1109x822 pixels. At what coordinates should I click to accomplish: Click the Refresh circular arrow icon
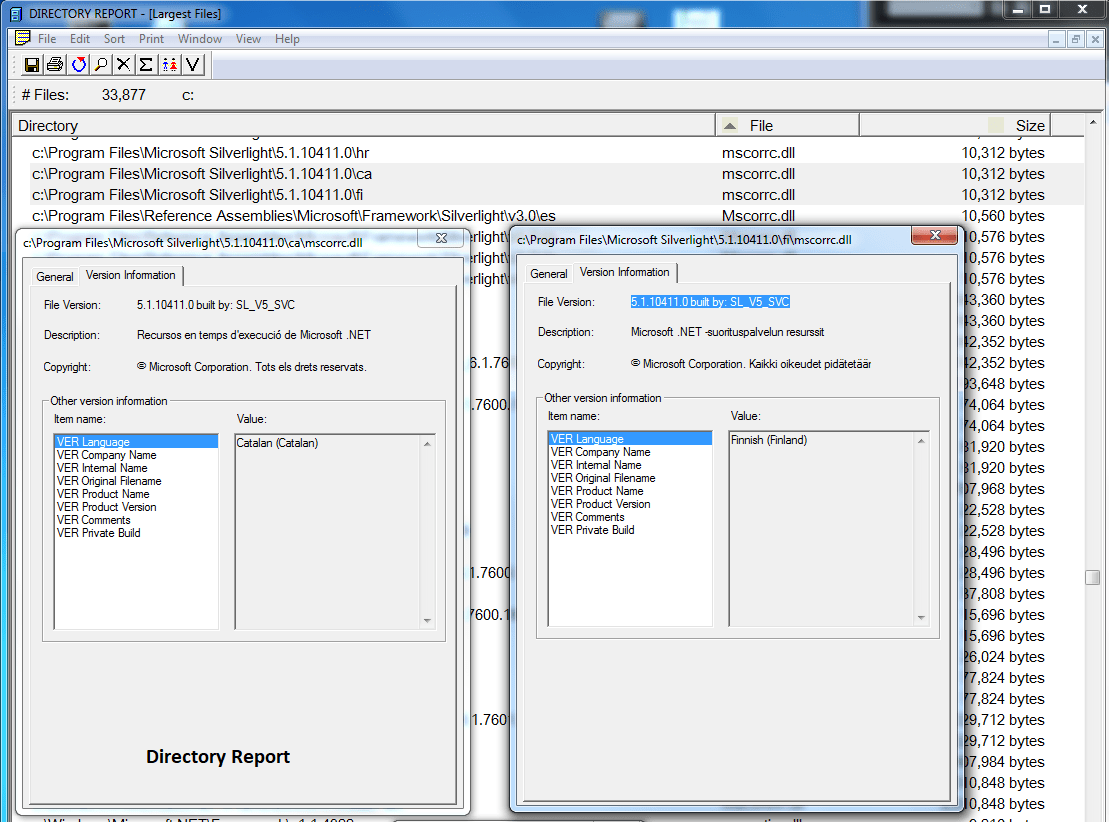click(x=78, y=65)
